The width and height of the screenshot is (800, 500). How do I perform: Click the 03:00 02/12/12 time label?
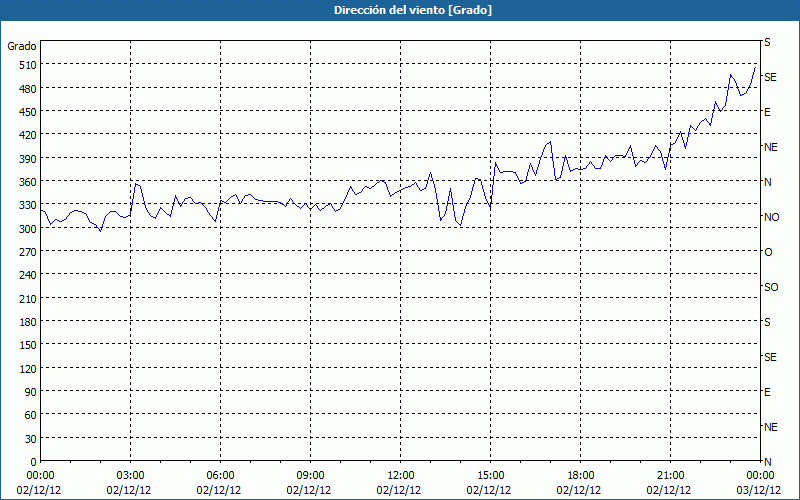[x=131, y=483]
